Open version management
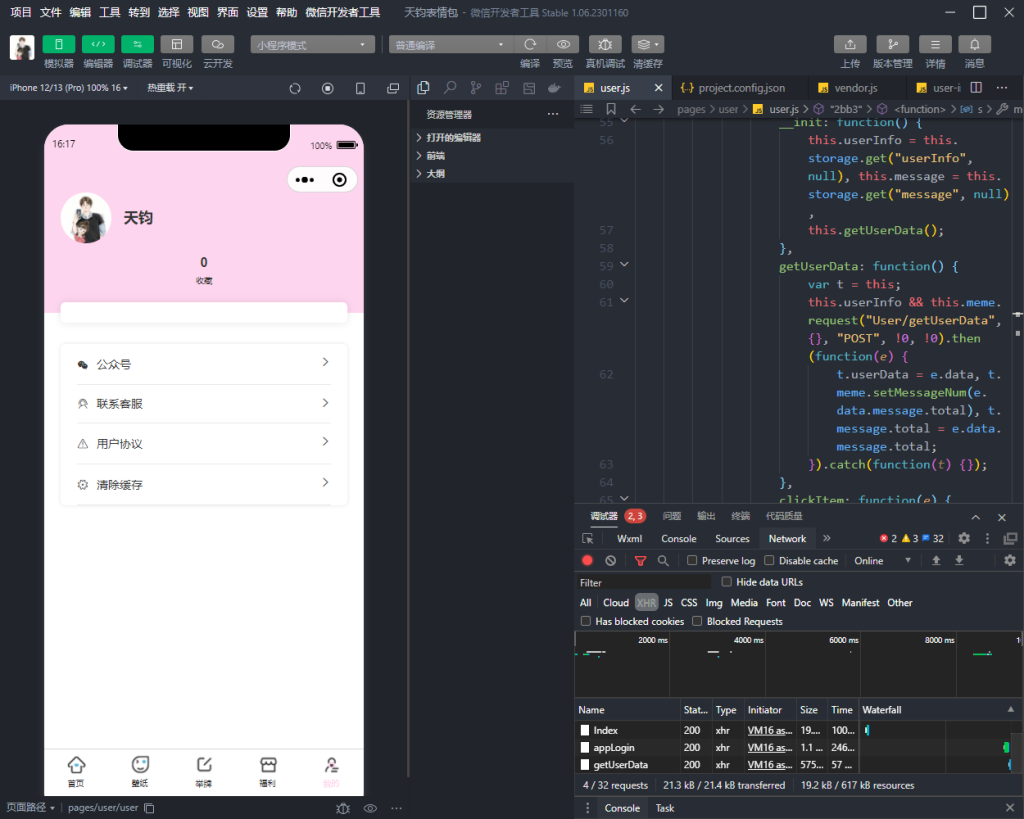Screen dimensions: 1024x819 [x=892, y=44]
